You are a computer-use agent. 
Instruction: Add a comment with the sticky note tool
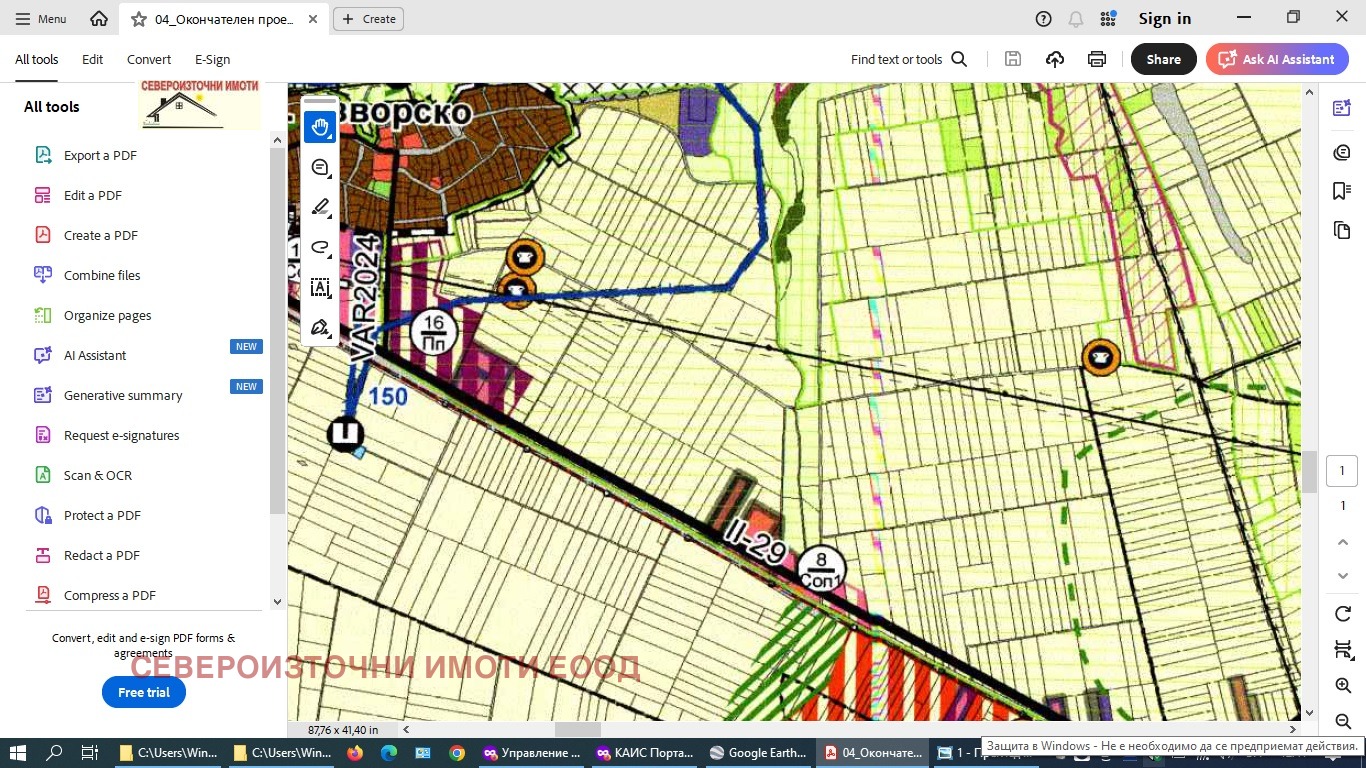coord(320,168)
